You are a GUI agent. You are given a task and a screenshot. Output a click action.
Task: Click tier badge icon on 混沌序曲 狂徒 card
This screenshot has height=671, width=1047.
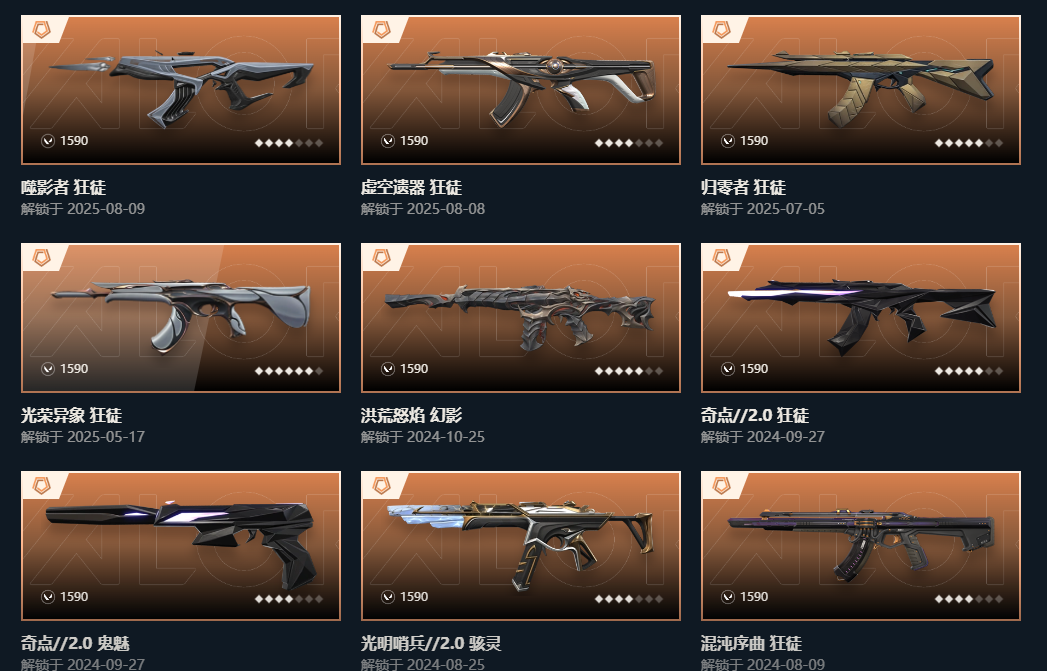[721, 485]
